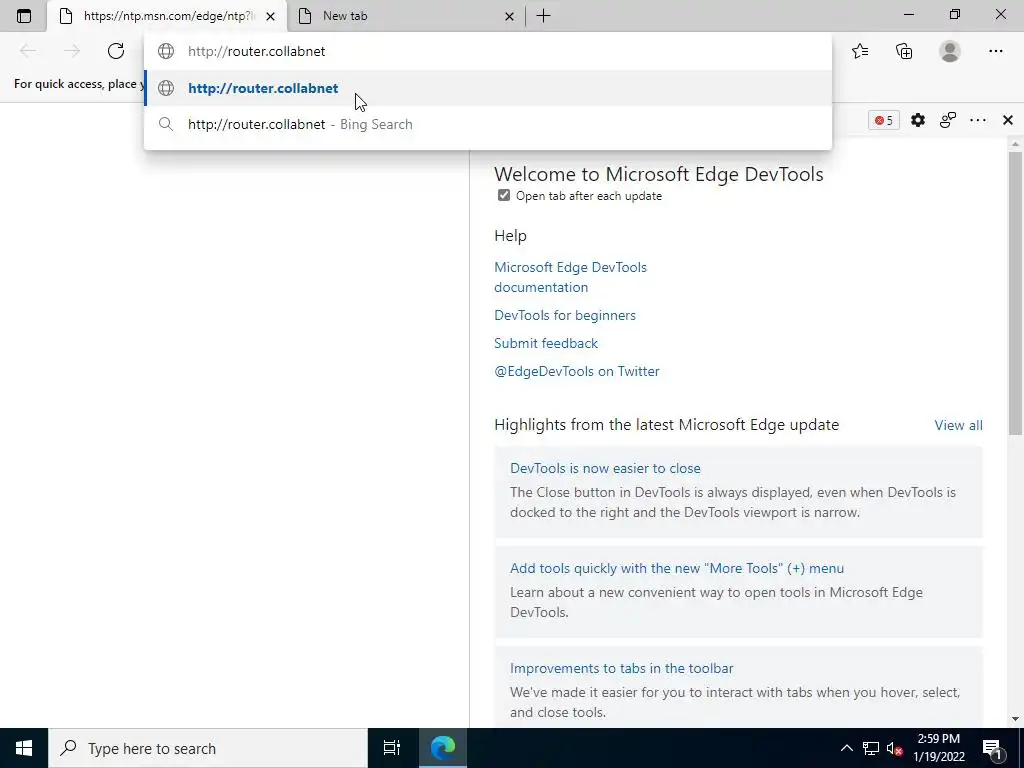This screenshot has height=768, width=1024.
Task: Click the network icon in system tray
Action: 871,748
